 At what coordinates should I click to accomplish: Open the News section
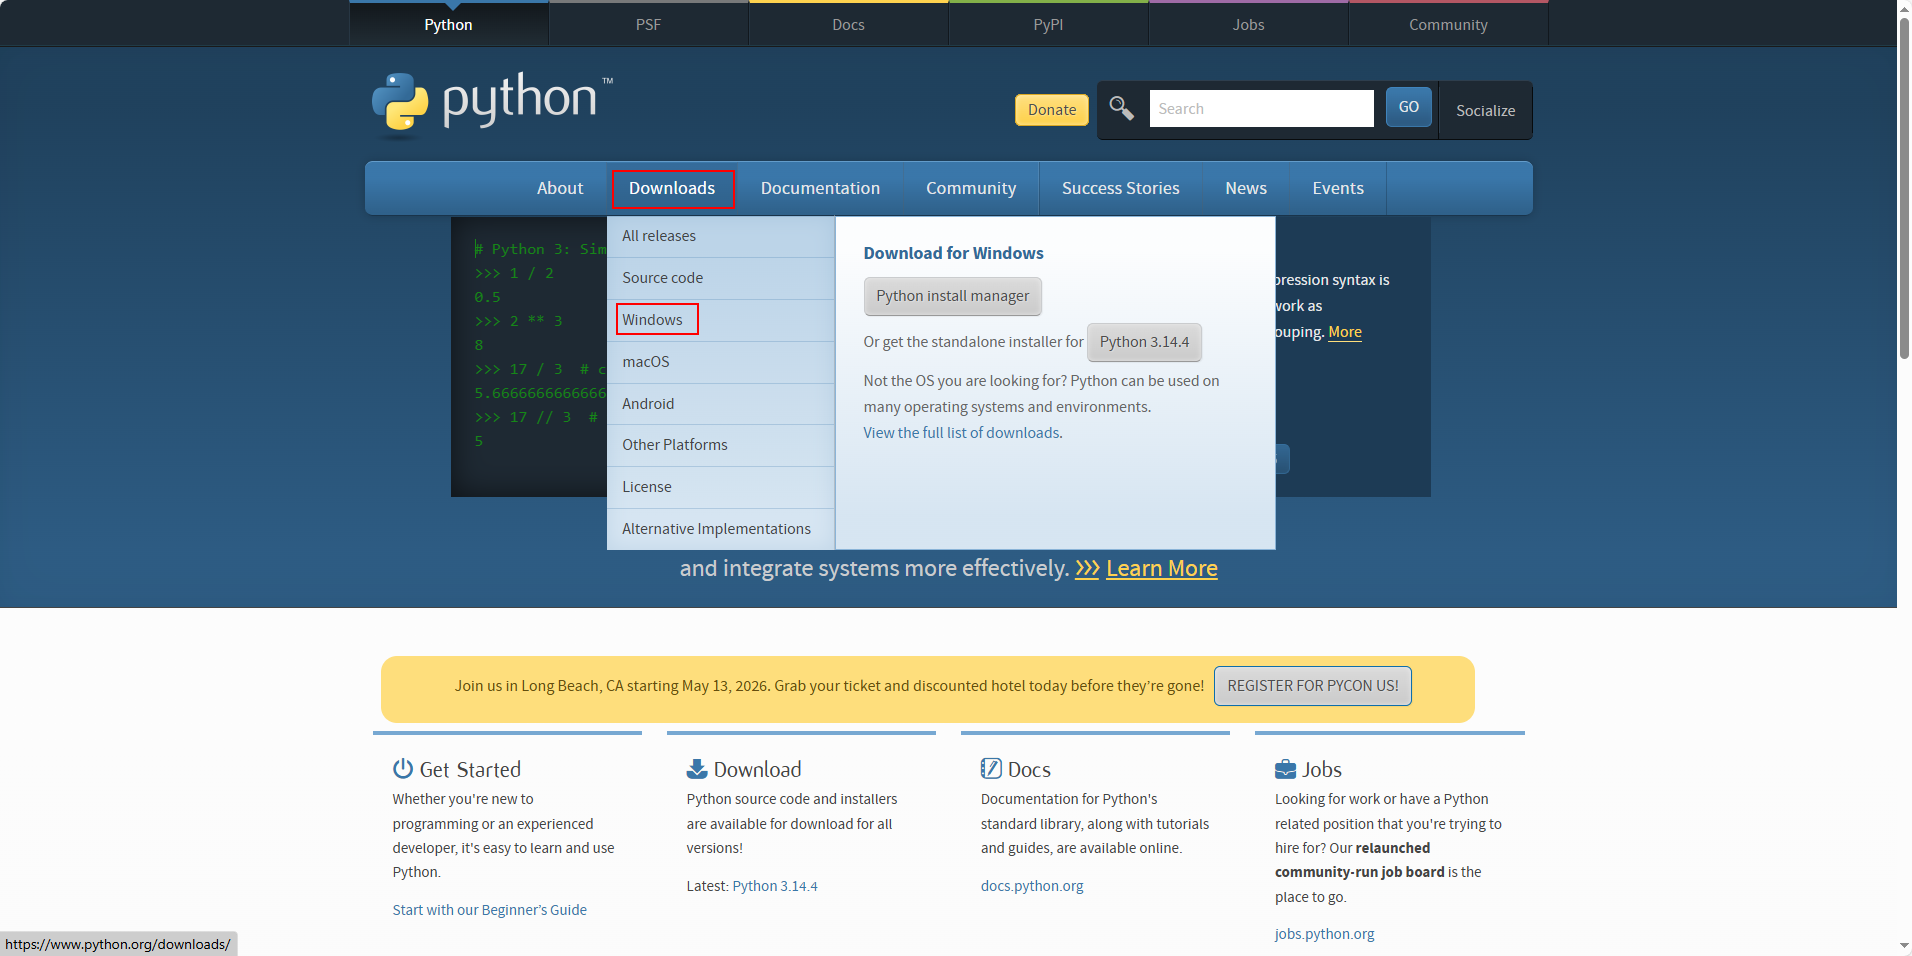click(x=1245, y=188)
